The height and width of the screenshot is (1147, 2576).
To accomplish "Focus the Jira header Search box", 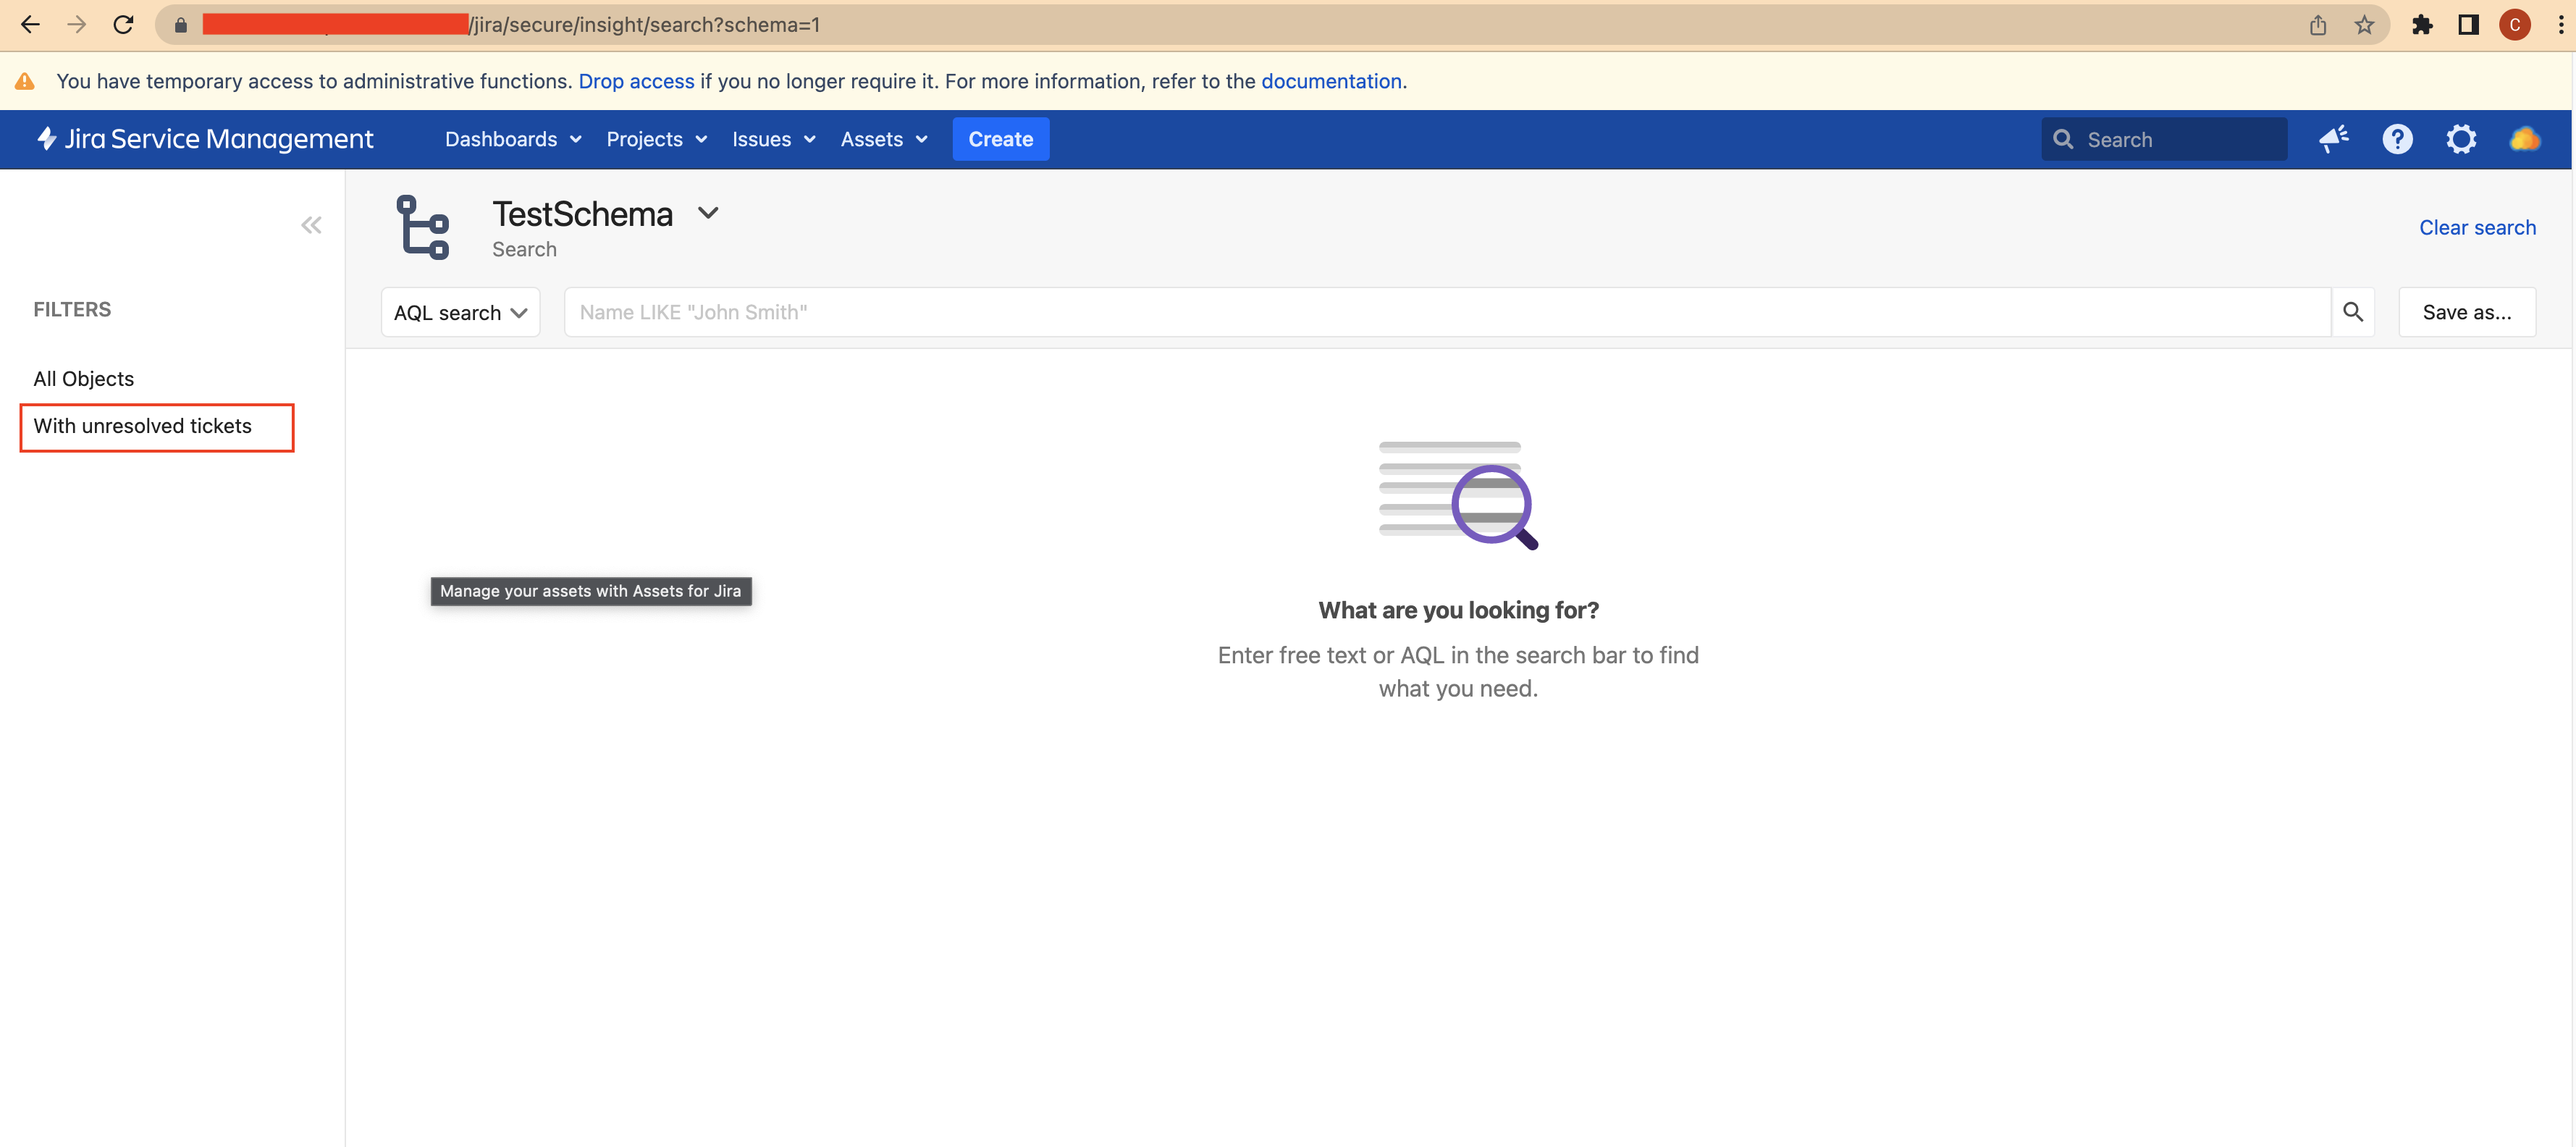I will tap(2164, 139).
